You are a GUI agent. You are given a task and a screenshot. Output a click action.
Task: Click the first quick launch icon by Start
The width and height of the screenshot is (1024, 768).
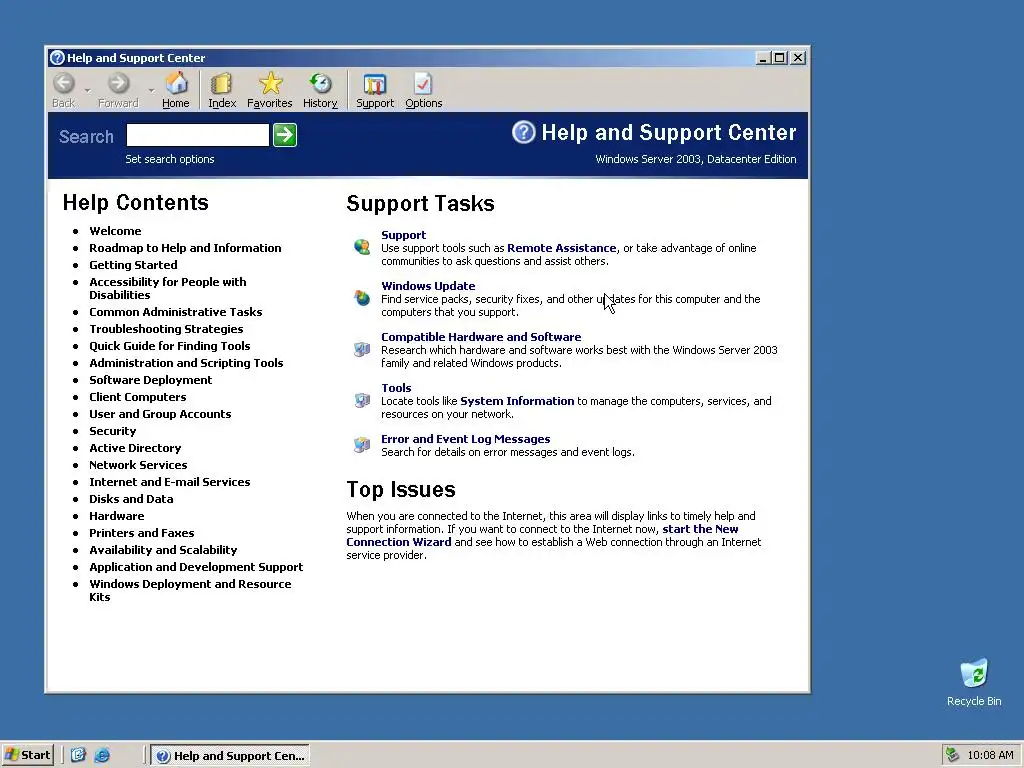[78, 755]
